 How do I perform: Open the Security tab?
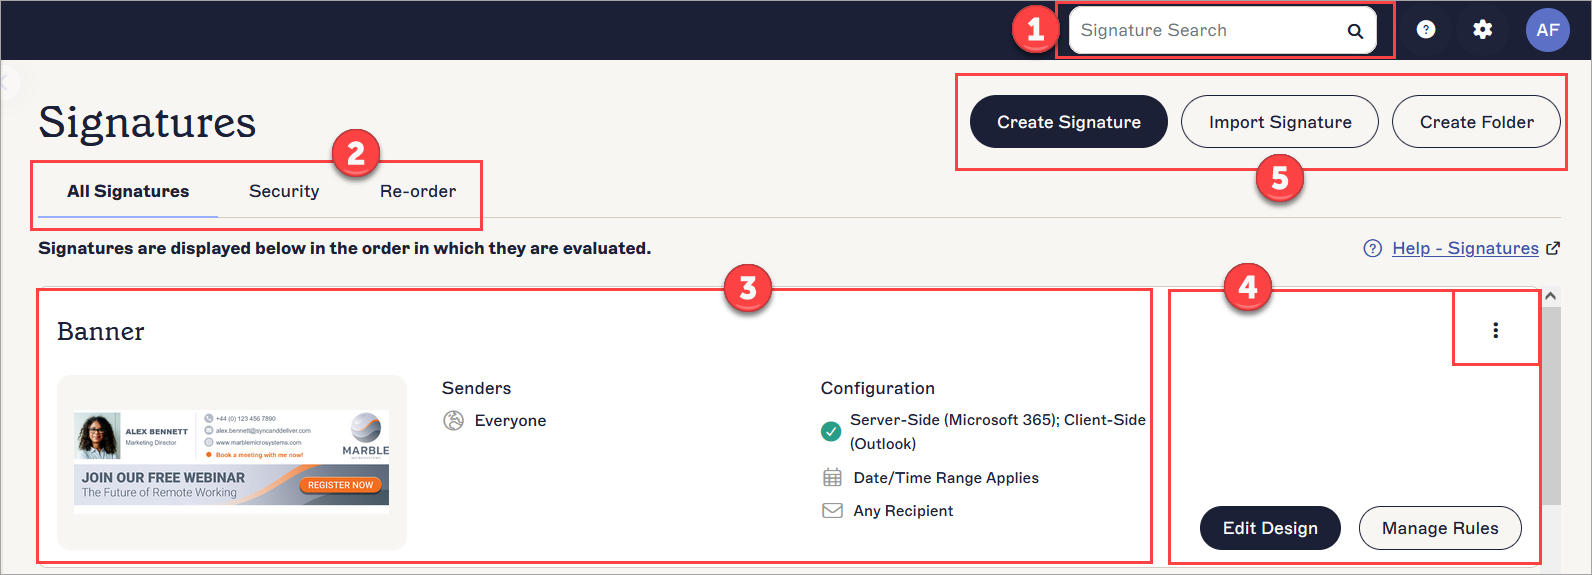point(284,191)
